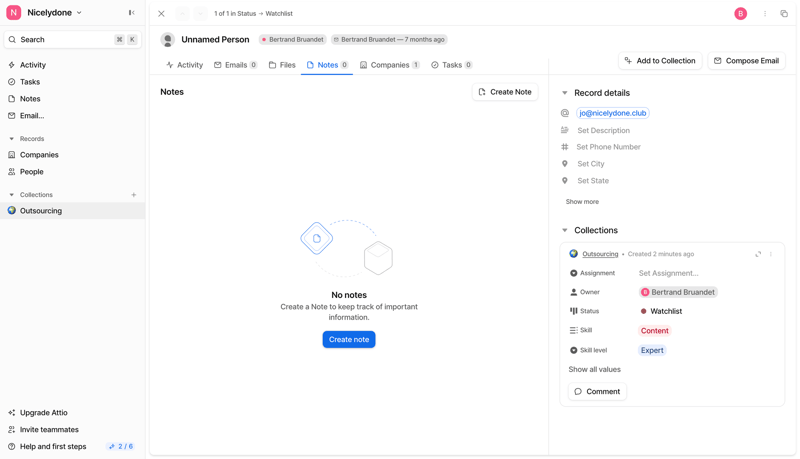
Task: Open the Outsourcing collection link
Action: tap(600, 254)
